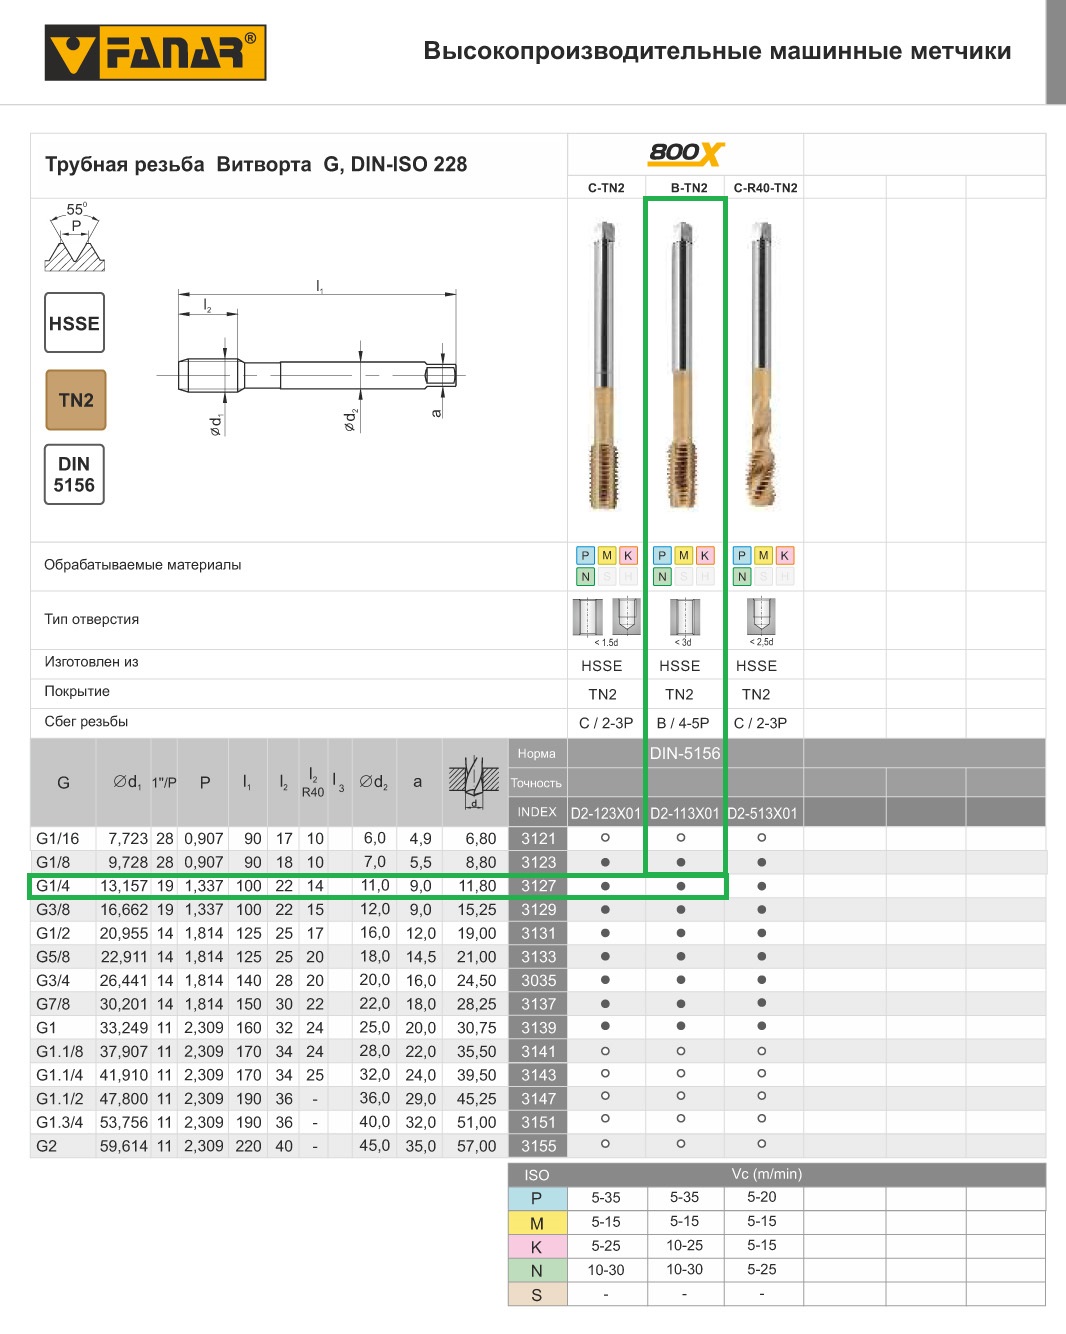Open the tap dimension drawing with l1 and l2
Screen dimensions: 1066x1334
point(310,357)
